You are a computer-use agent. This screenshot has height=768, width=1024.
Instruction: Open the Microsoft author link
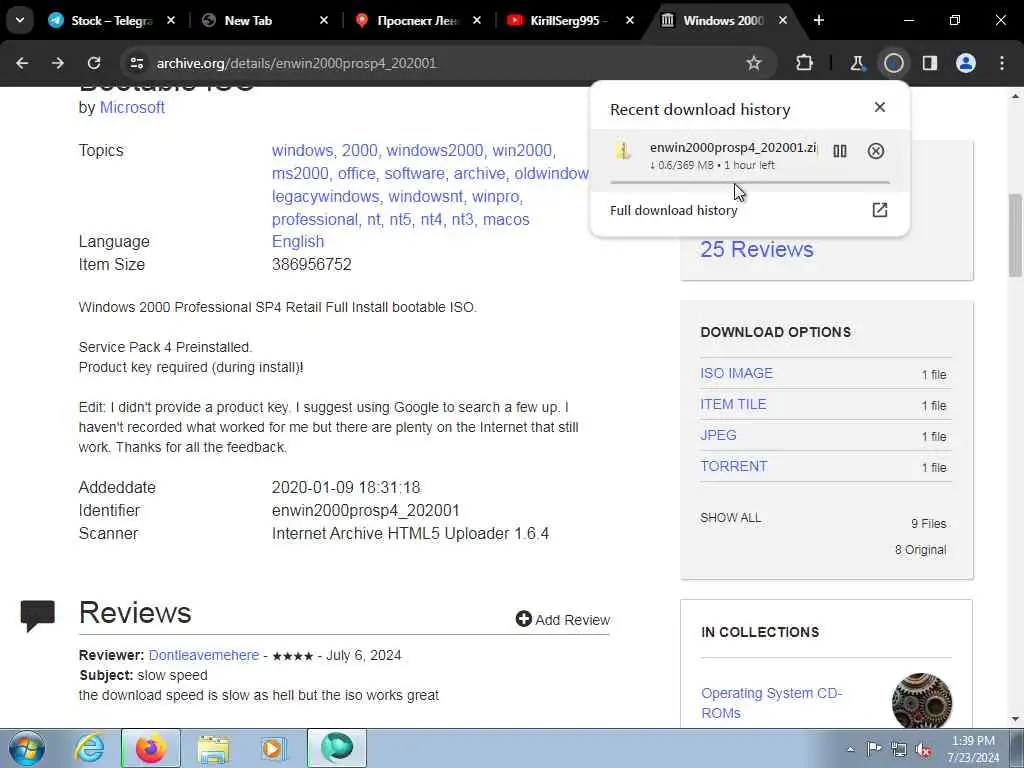point(132,108)
